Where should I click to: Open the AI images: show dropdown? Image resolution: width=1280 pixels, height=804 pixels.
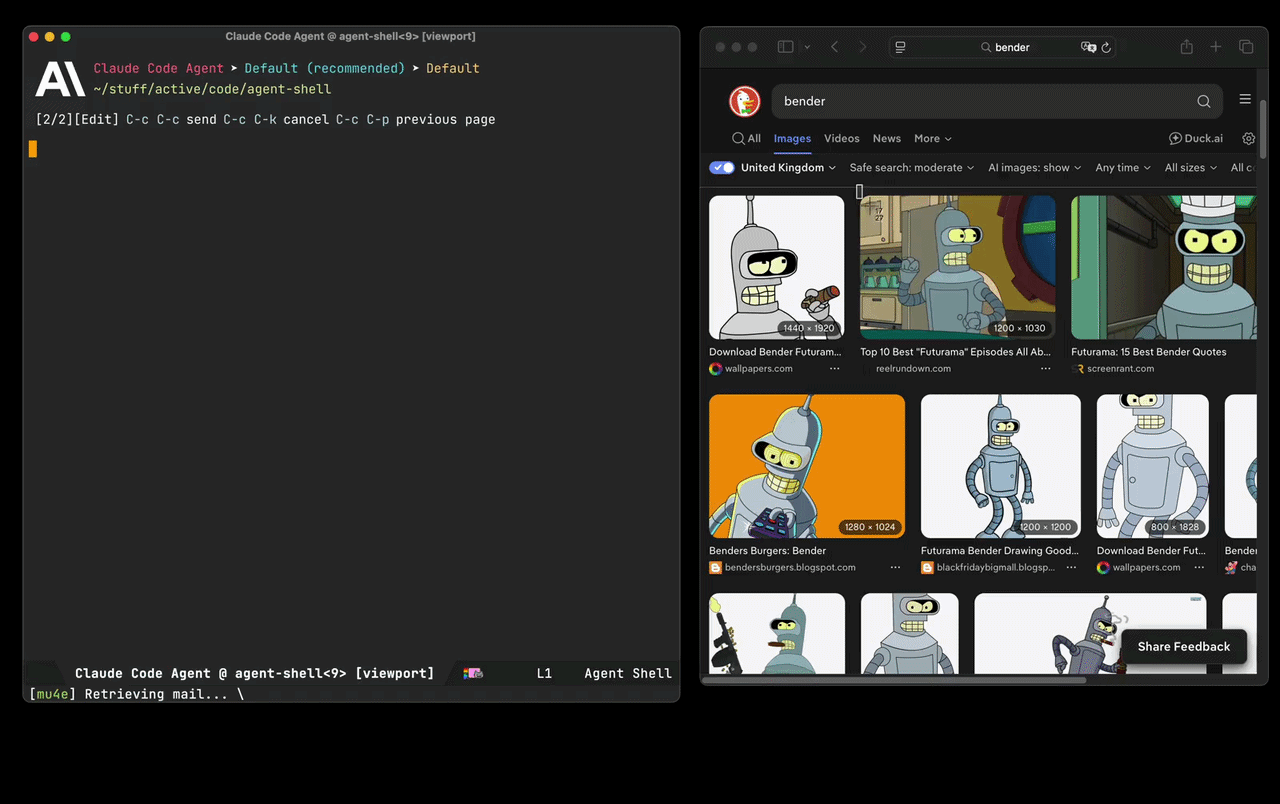[x=1034, y=168]
